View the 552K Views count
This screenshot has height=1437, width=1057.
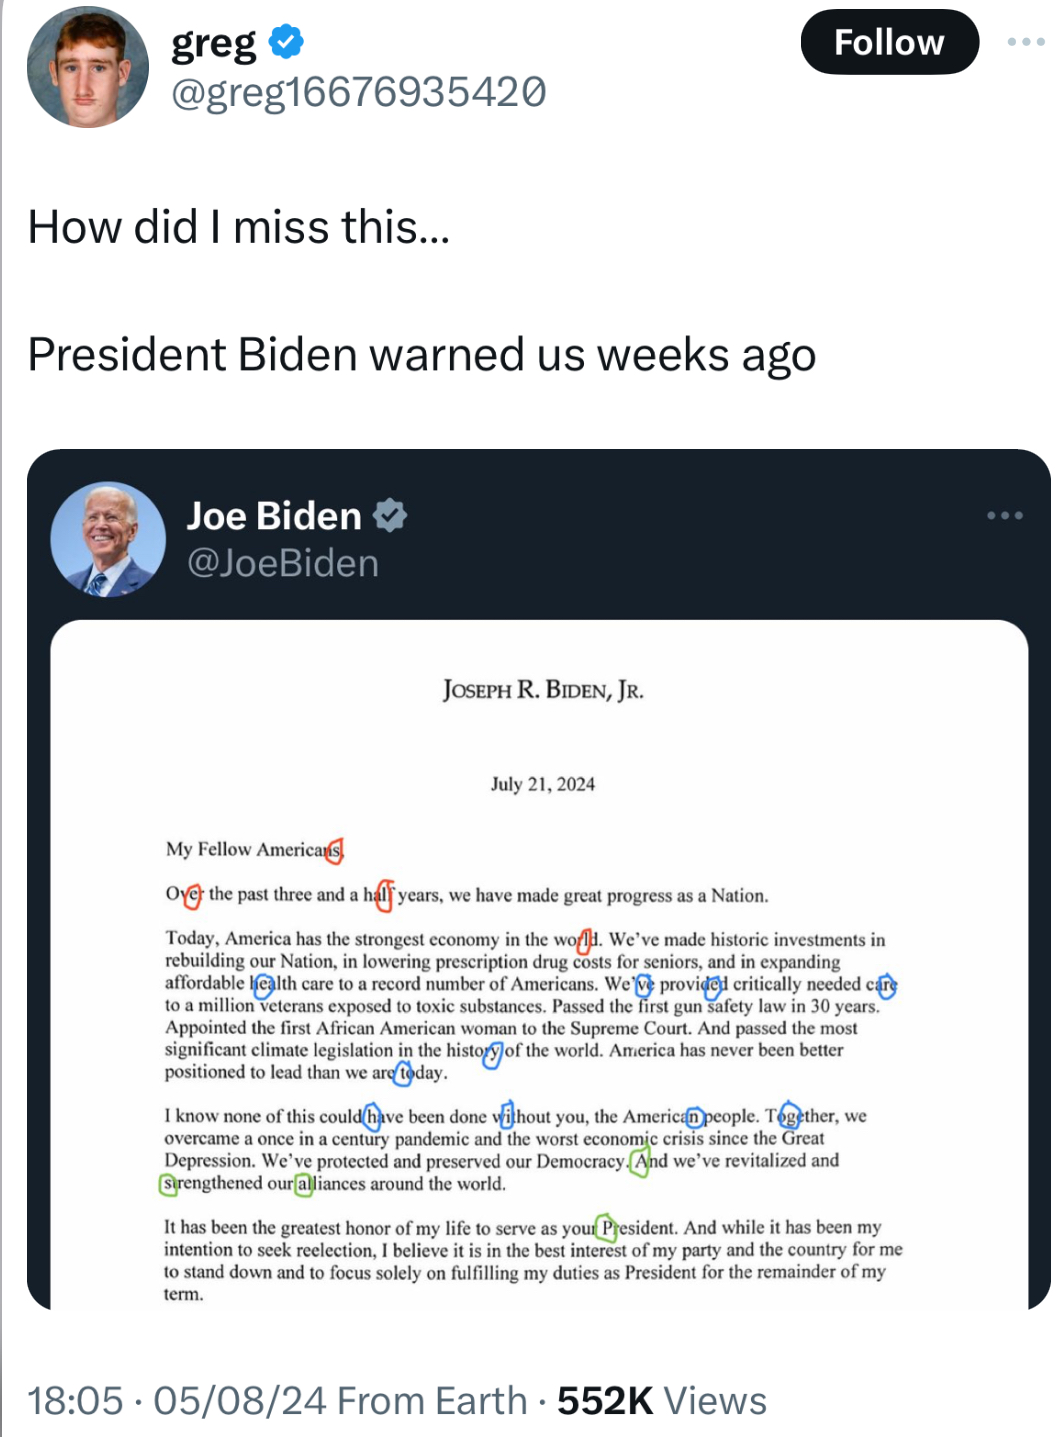[662, 1401]
